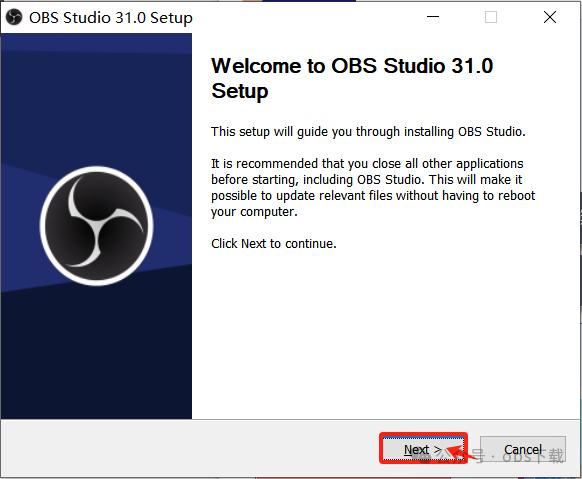Click the 'Welcome to OBS Studio 31.0 Setup' heading

click(352, 78)
